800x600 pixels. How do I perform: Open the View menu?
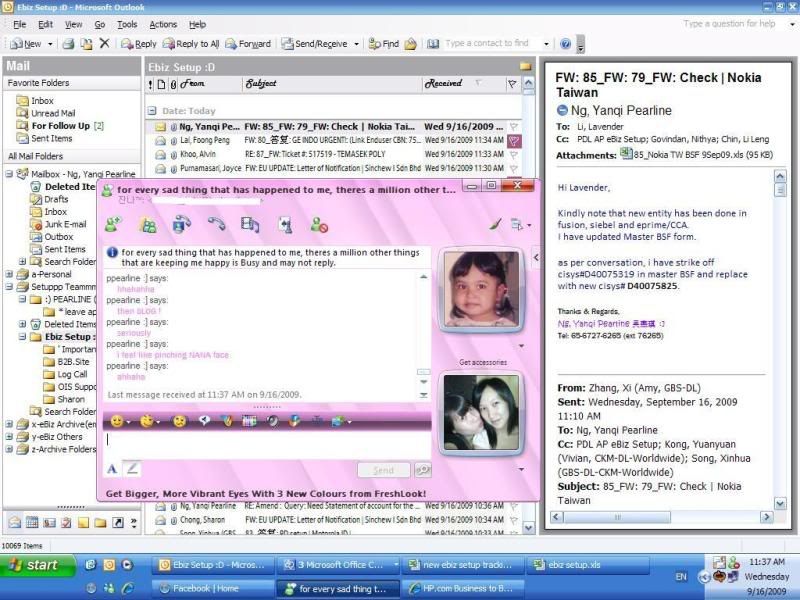tap(73, 24)
